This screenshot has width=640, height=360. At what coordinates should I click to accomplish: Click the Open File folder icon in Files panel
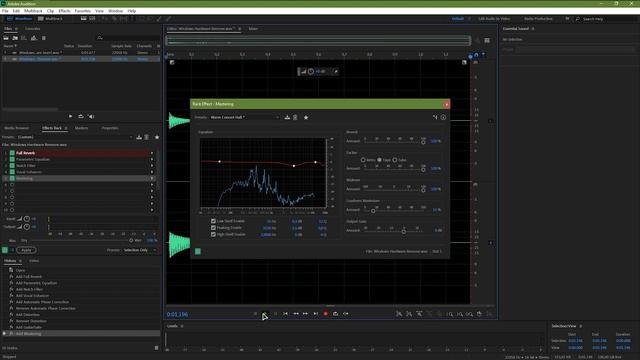pyautogui.click(x=6, y=38)
